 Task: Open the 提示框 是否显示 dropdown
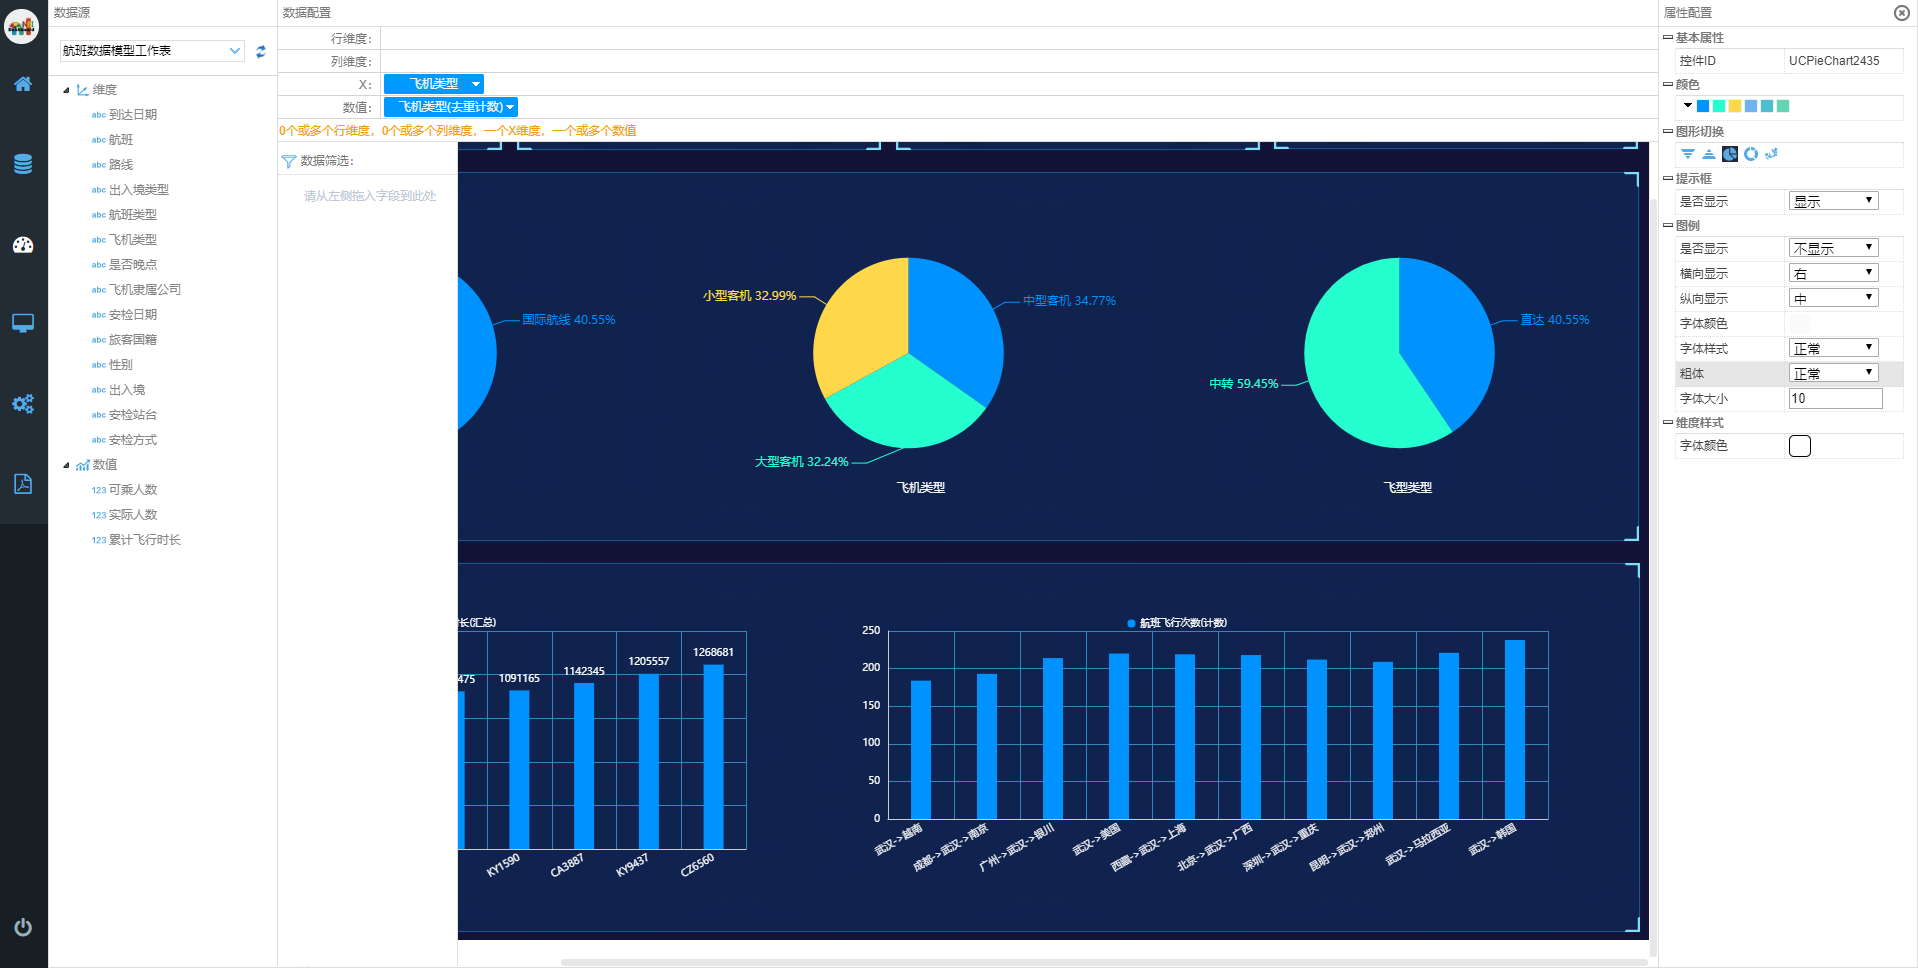point(1833,201)
